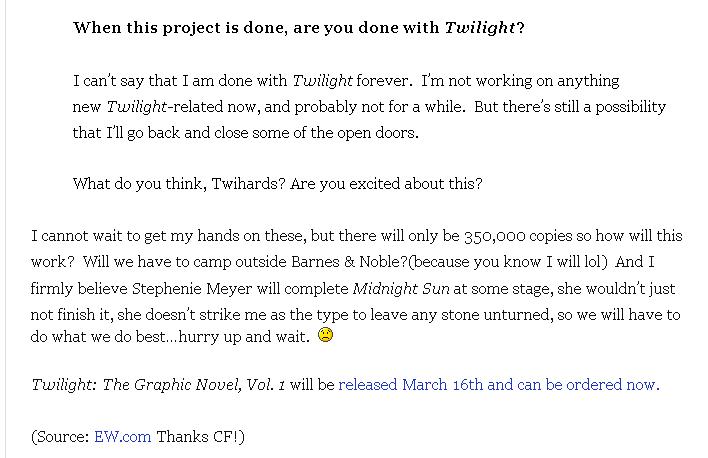
Task: Click the 'Barnes & Noble' text
Action: tap(349, 262)
